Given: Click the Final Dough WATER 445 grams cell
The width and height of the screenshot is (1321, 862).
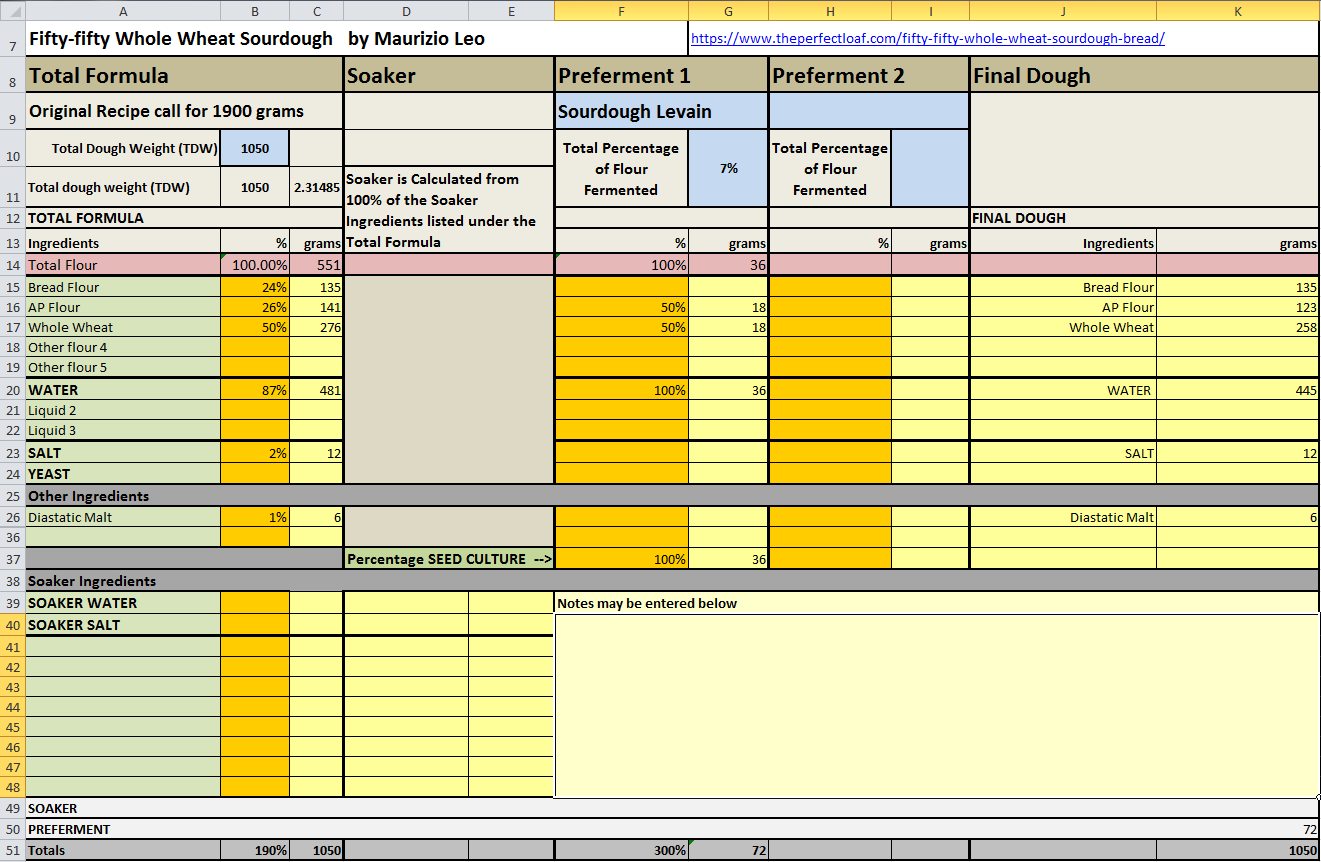Looking at the screenshot, I should [x=1237, y=390].
